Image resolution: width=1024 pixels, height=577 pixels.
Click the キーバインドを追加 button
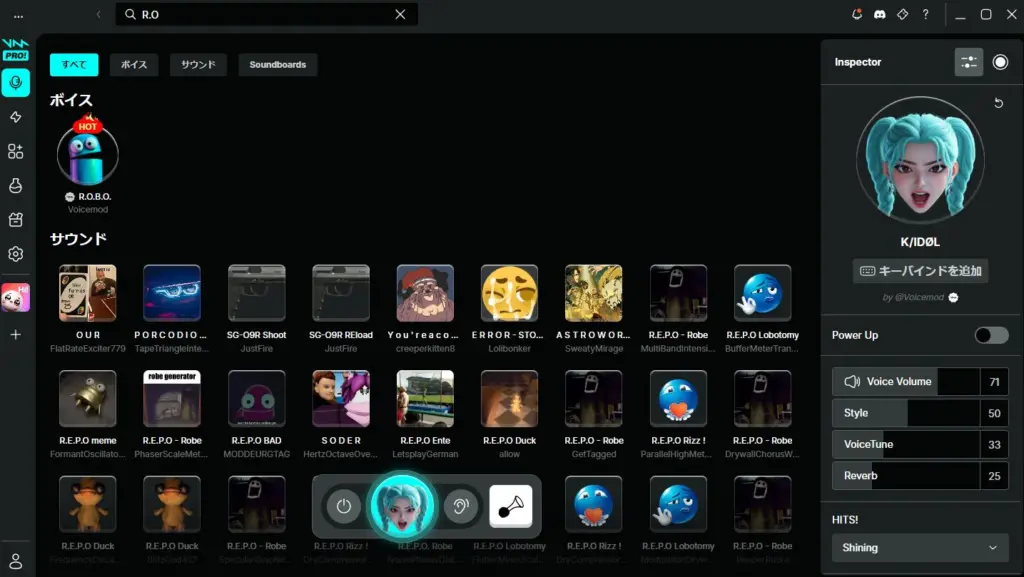tap(920, 271)
